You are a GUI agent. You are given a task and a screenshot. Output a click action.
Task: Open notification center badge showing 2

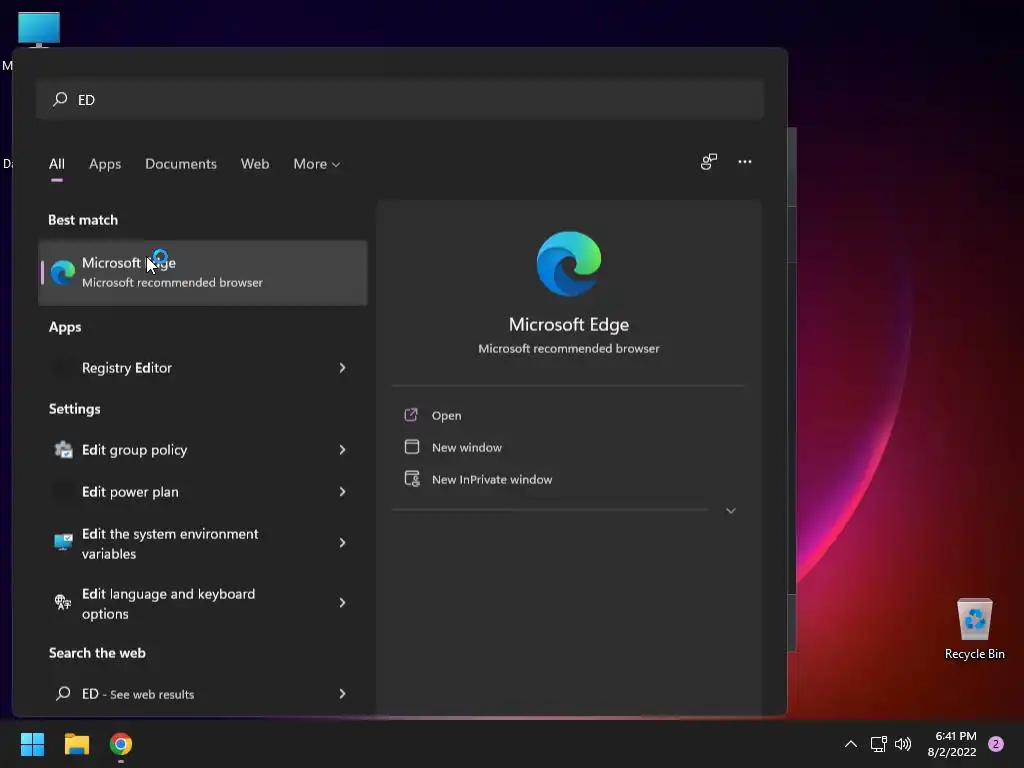coord(996,744)
